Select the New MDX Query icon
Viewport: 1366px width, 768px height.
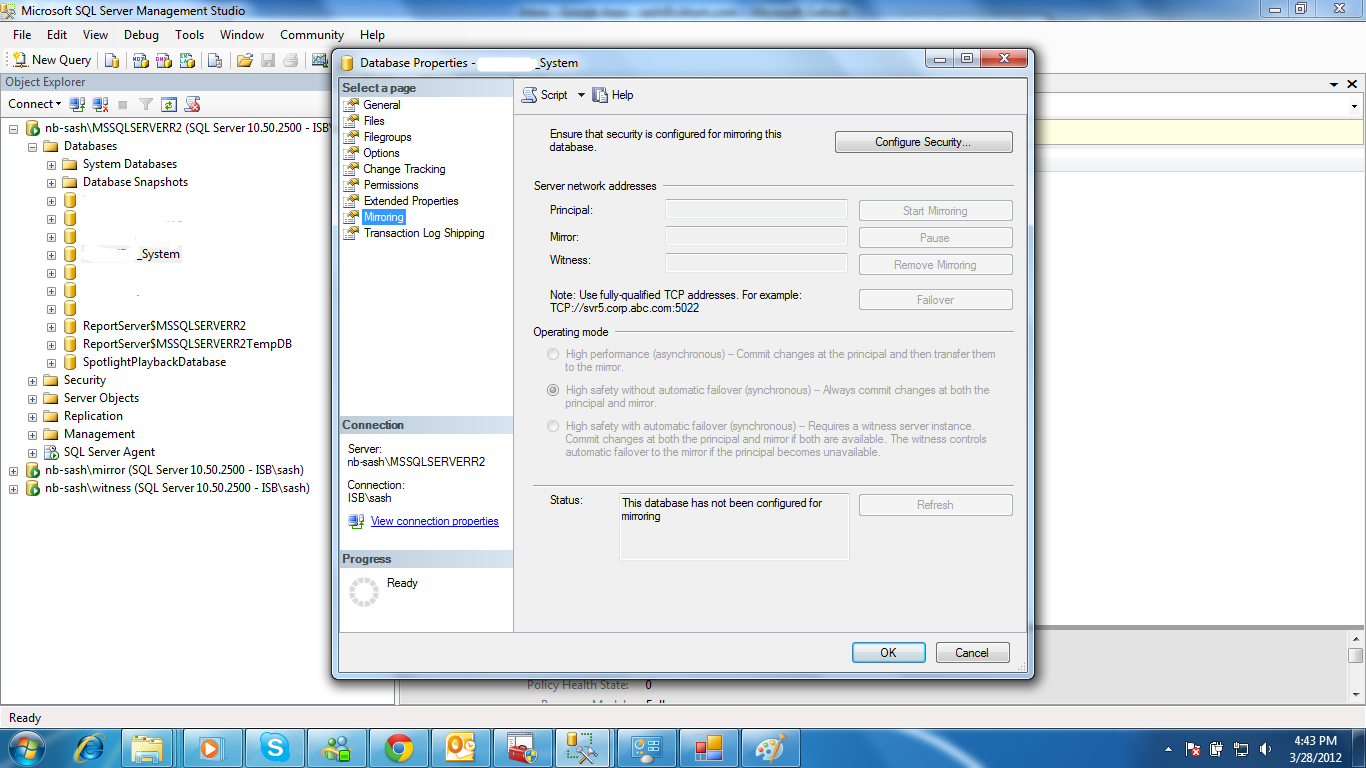140,60
